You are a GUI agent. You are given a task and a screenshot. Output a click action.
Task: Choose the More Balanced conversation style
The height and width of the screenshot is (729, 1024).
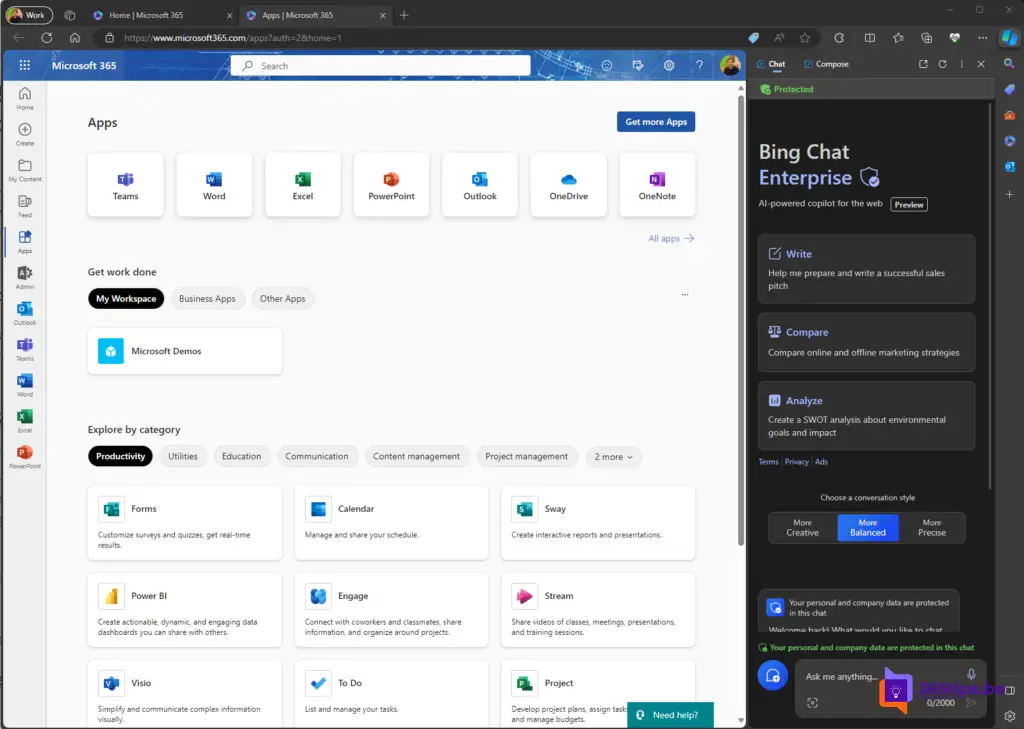(867, 528)
